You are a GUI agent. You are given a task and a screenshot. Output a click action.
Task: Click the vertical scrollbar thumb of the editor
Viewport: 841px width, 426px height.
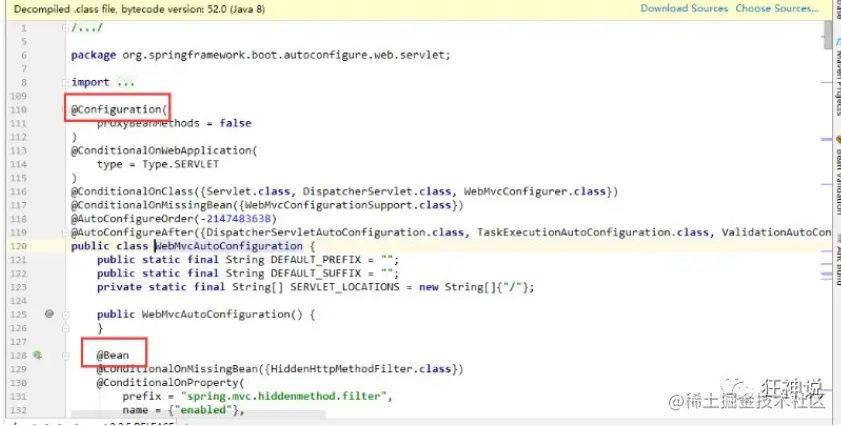828,35
